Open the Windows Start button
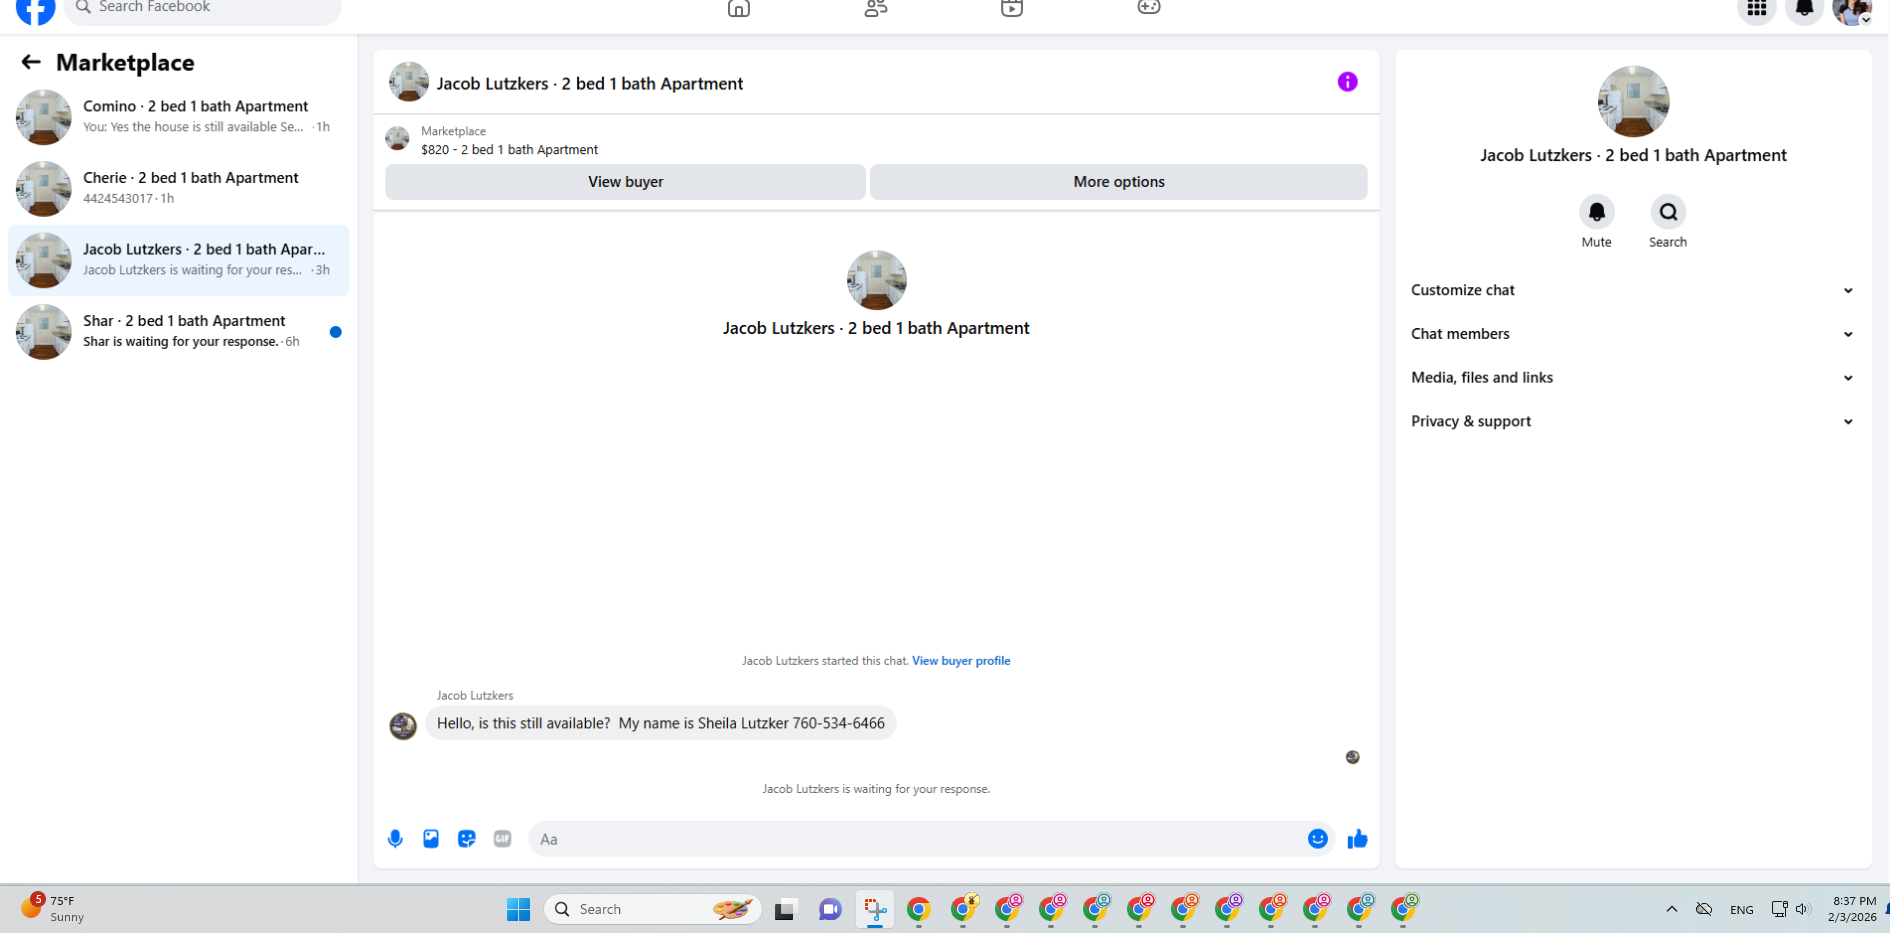 click(x=518, y=909)
